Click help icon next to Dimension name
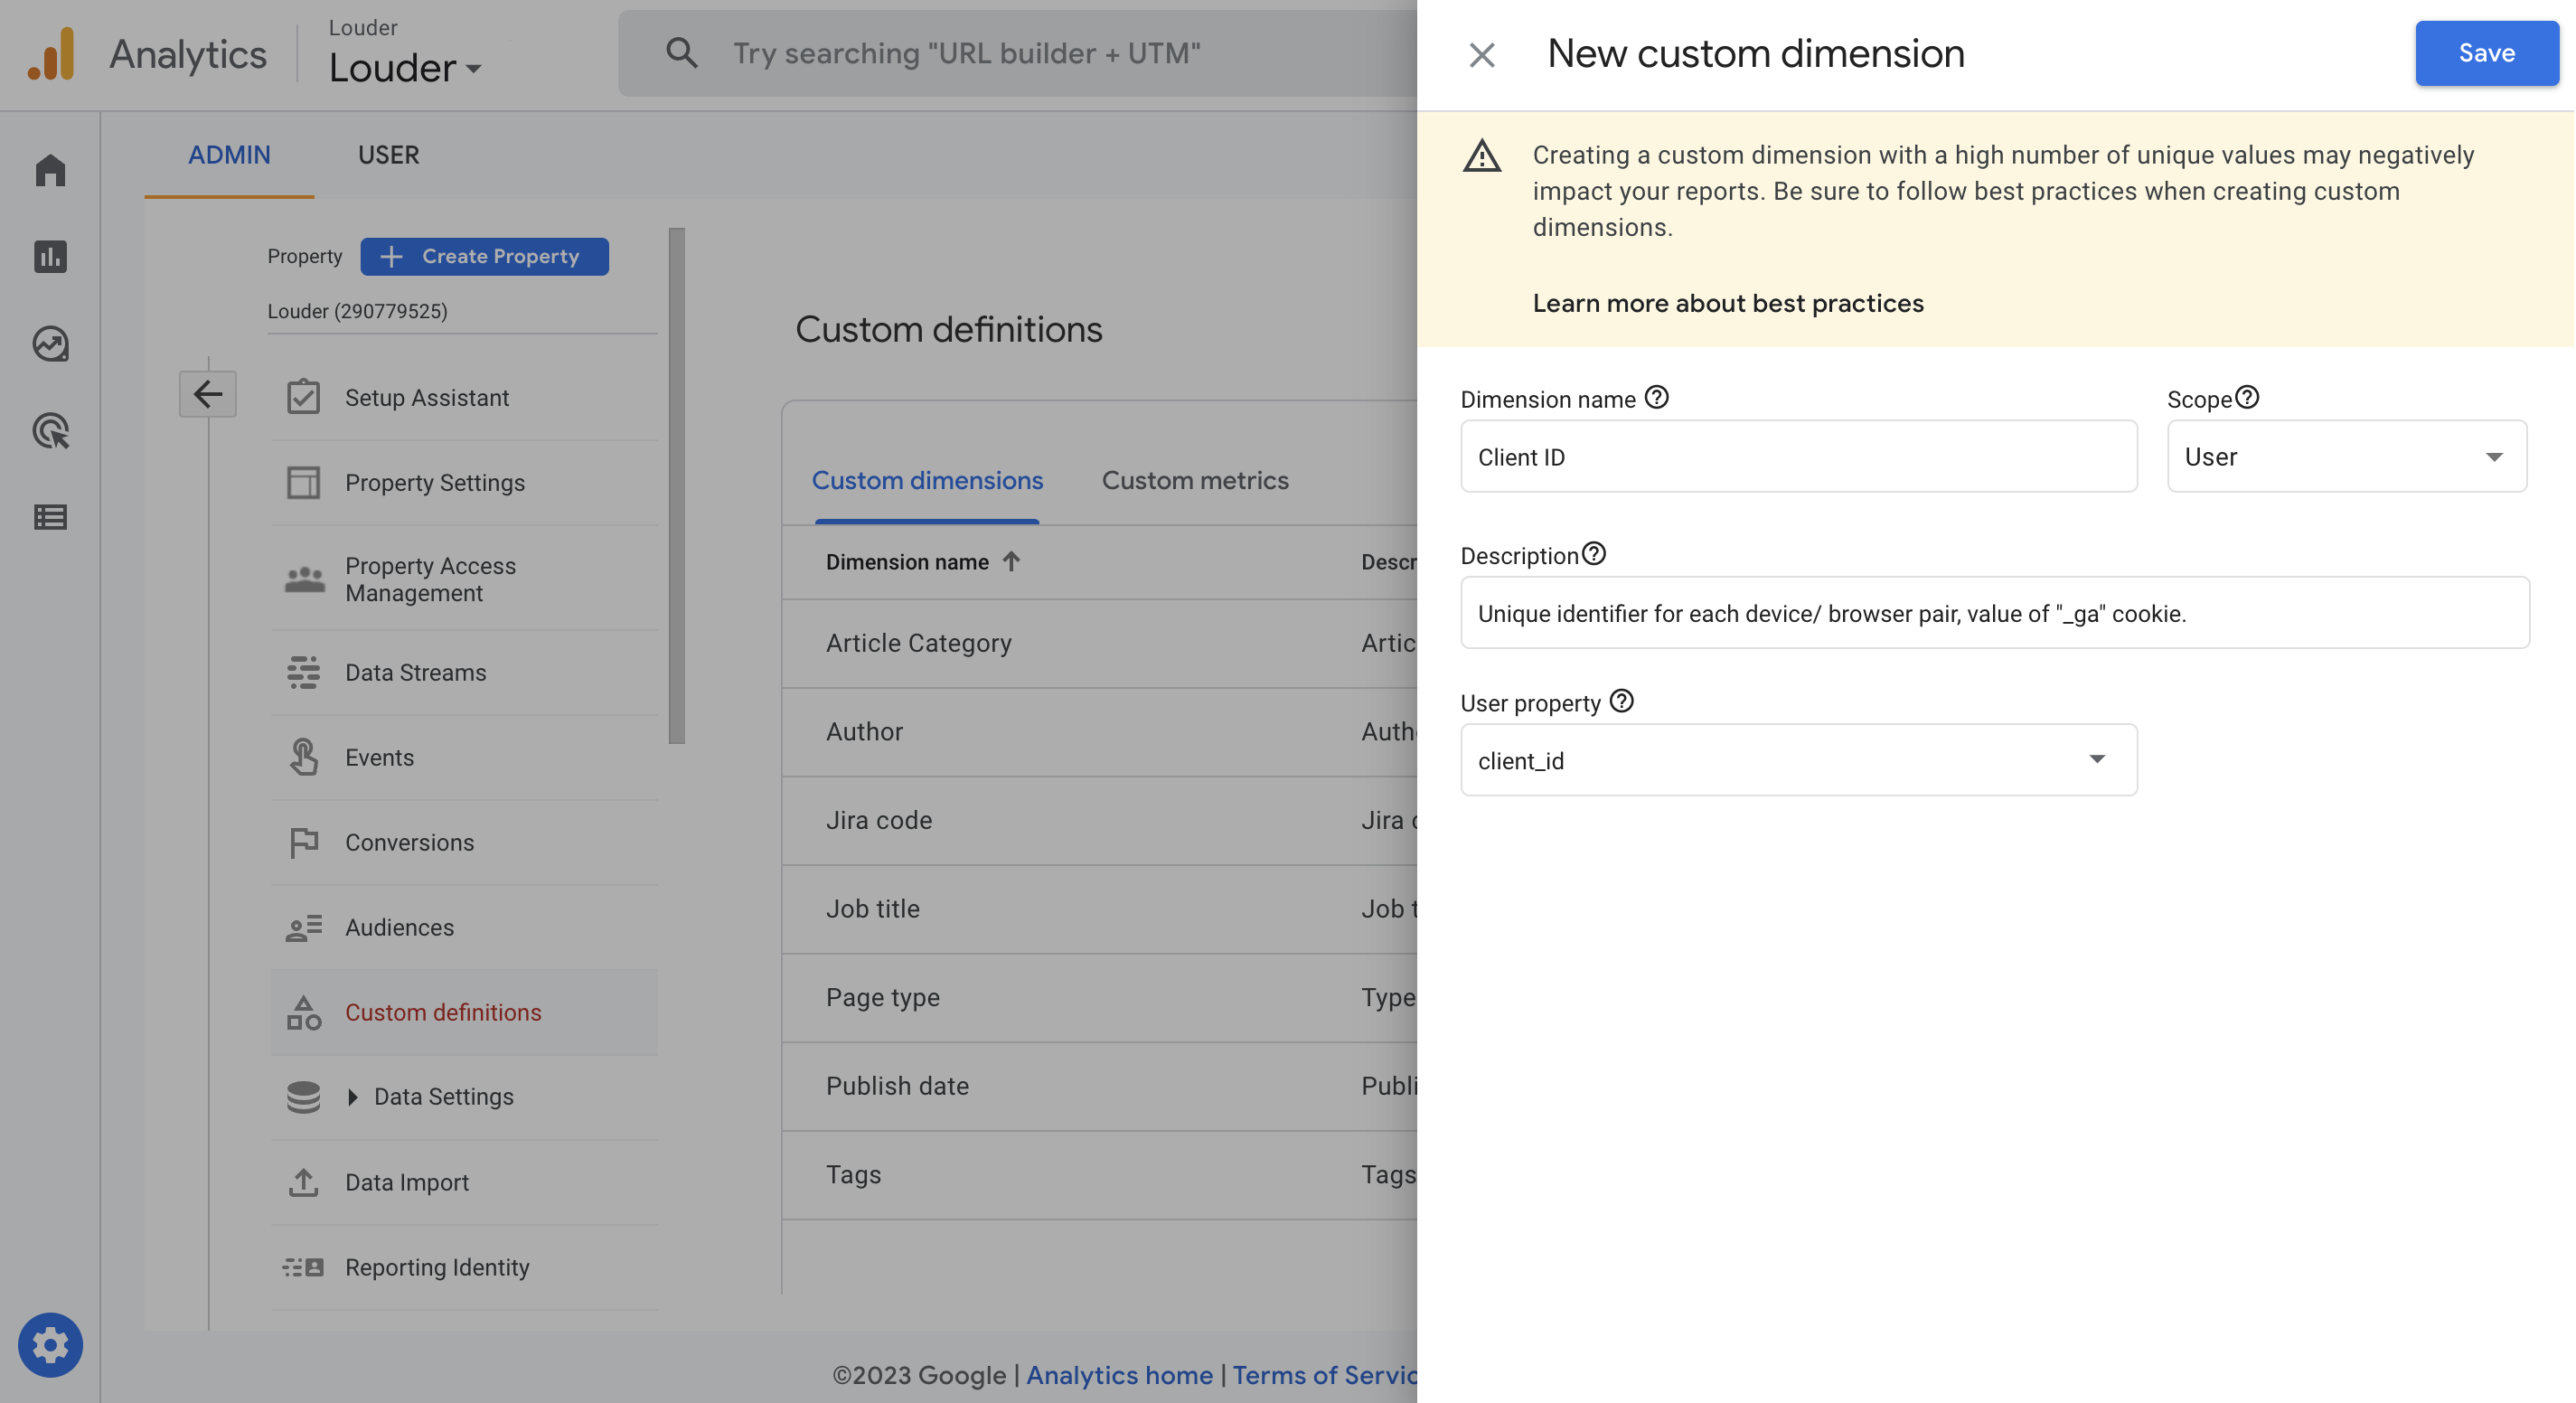2576x1403 pixels. coord(1656,398)
